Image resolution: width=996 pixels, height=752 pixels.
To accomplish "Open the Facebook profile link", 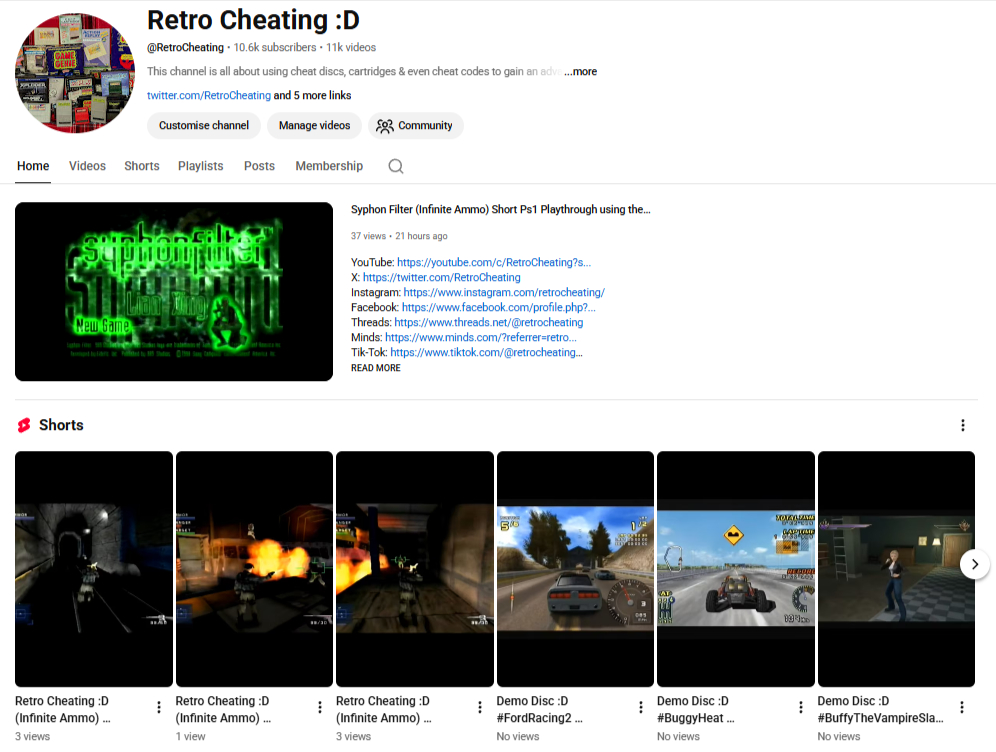I will click(499, 307).
